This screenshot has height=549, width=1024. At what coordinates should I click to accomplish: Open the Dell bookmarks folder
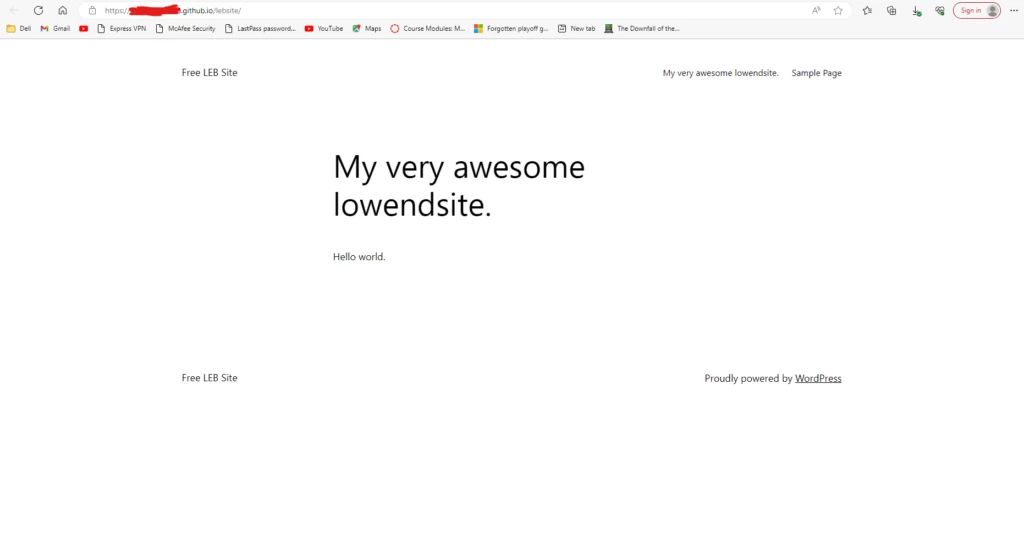(x=19, y=28)
